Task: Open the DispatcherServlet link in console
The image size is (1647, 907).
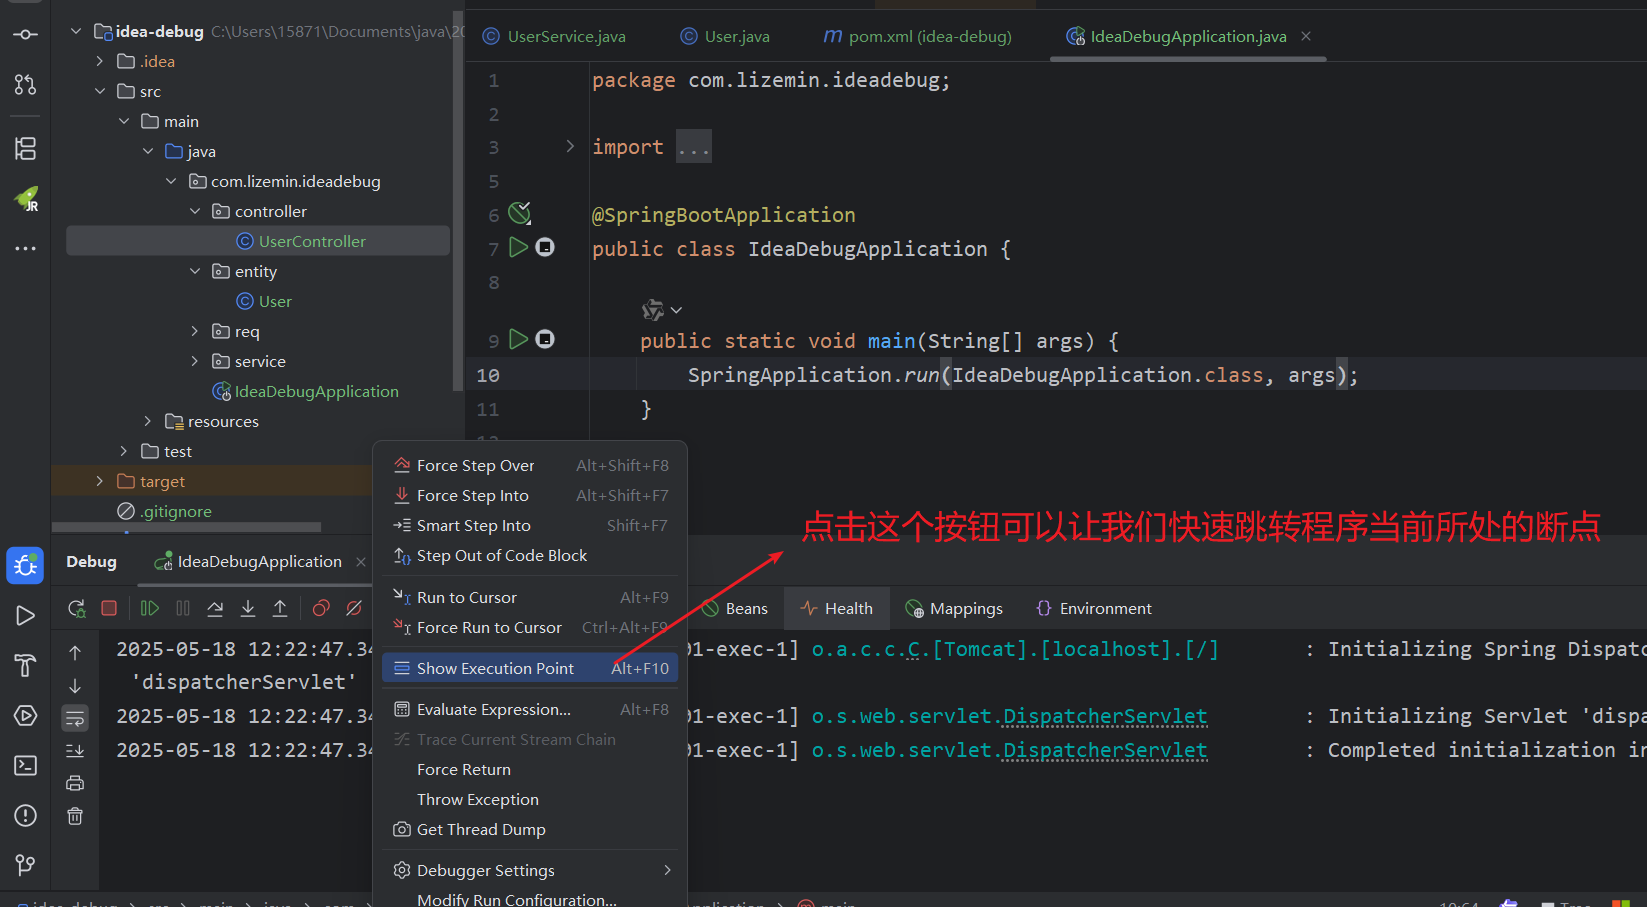Action: [x=1105, y=717]
